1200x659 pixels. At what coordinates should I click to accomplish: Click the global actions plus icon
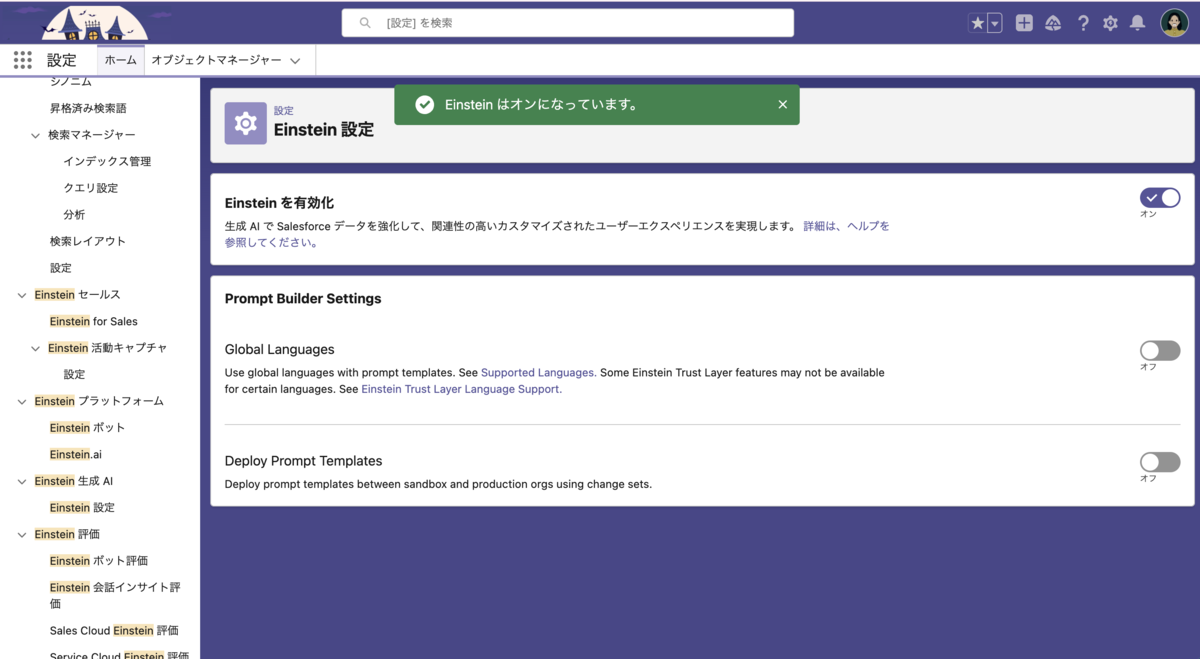1024,23
